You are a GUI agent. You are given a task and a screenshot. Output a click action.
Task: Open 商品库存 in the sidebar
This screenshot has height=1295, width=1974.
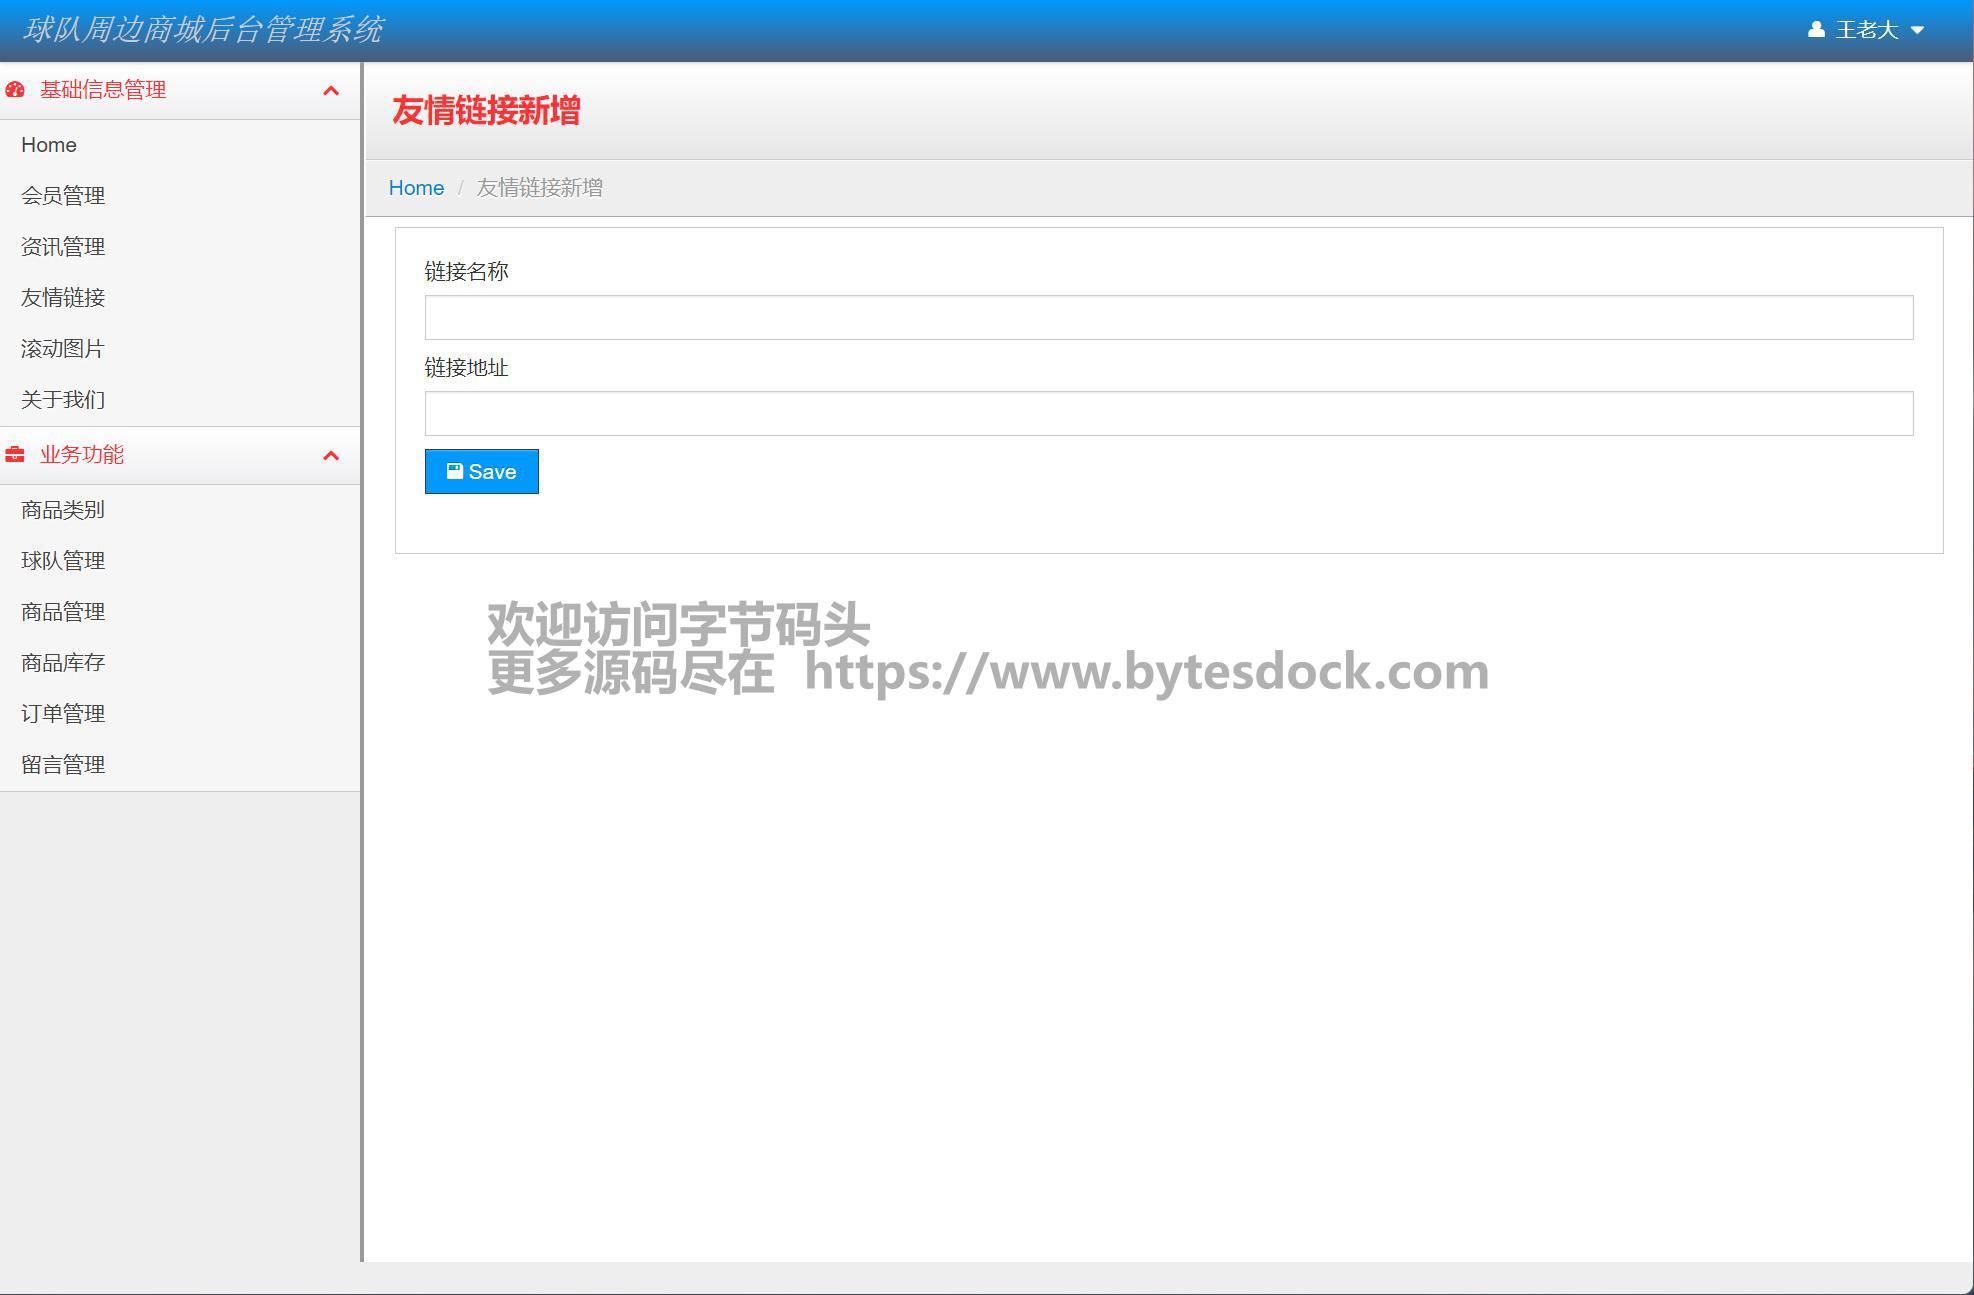coord(63,663)
